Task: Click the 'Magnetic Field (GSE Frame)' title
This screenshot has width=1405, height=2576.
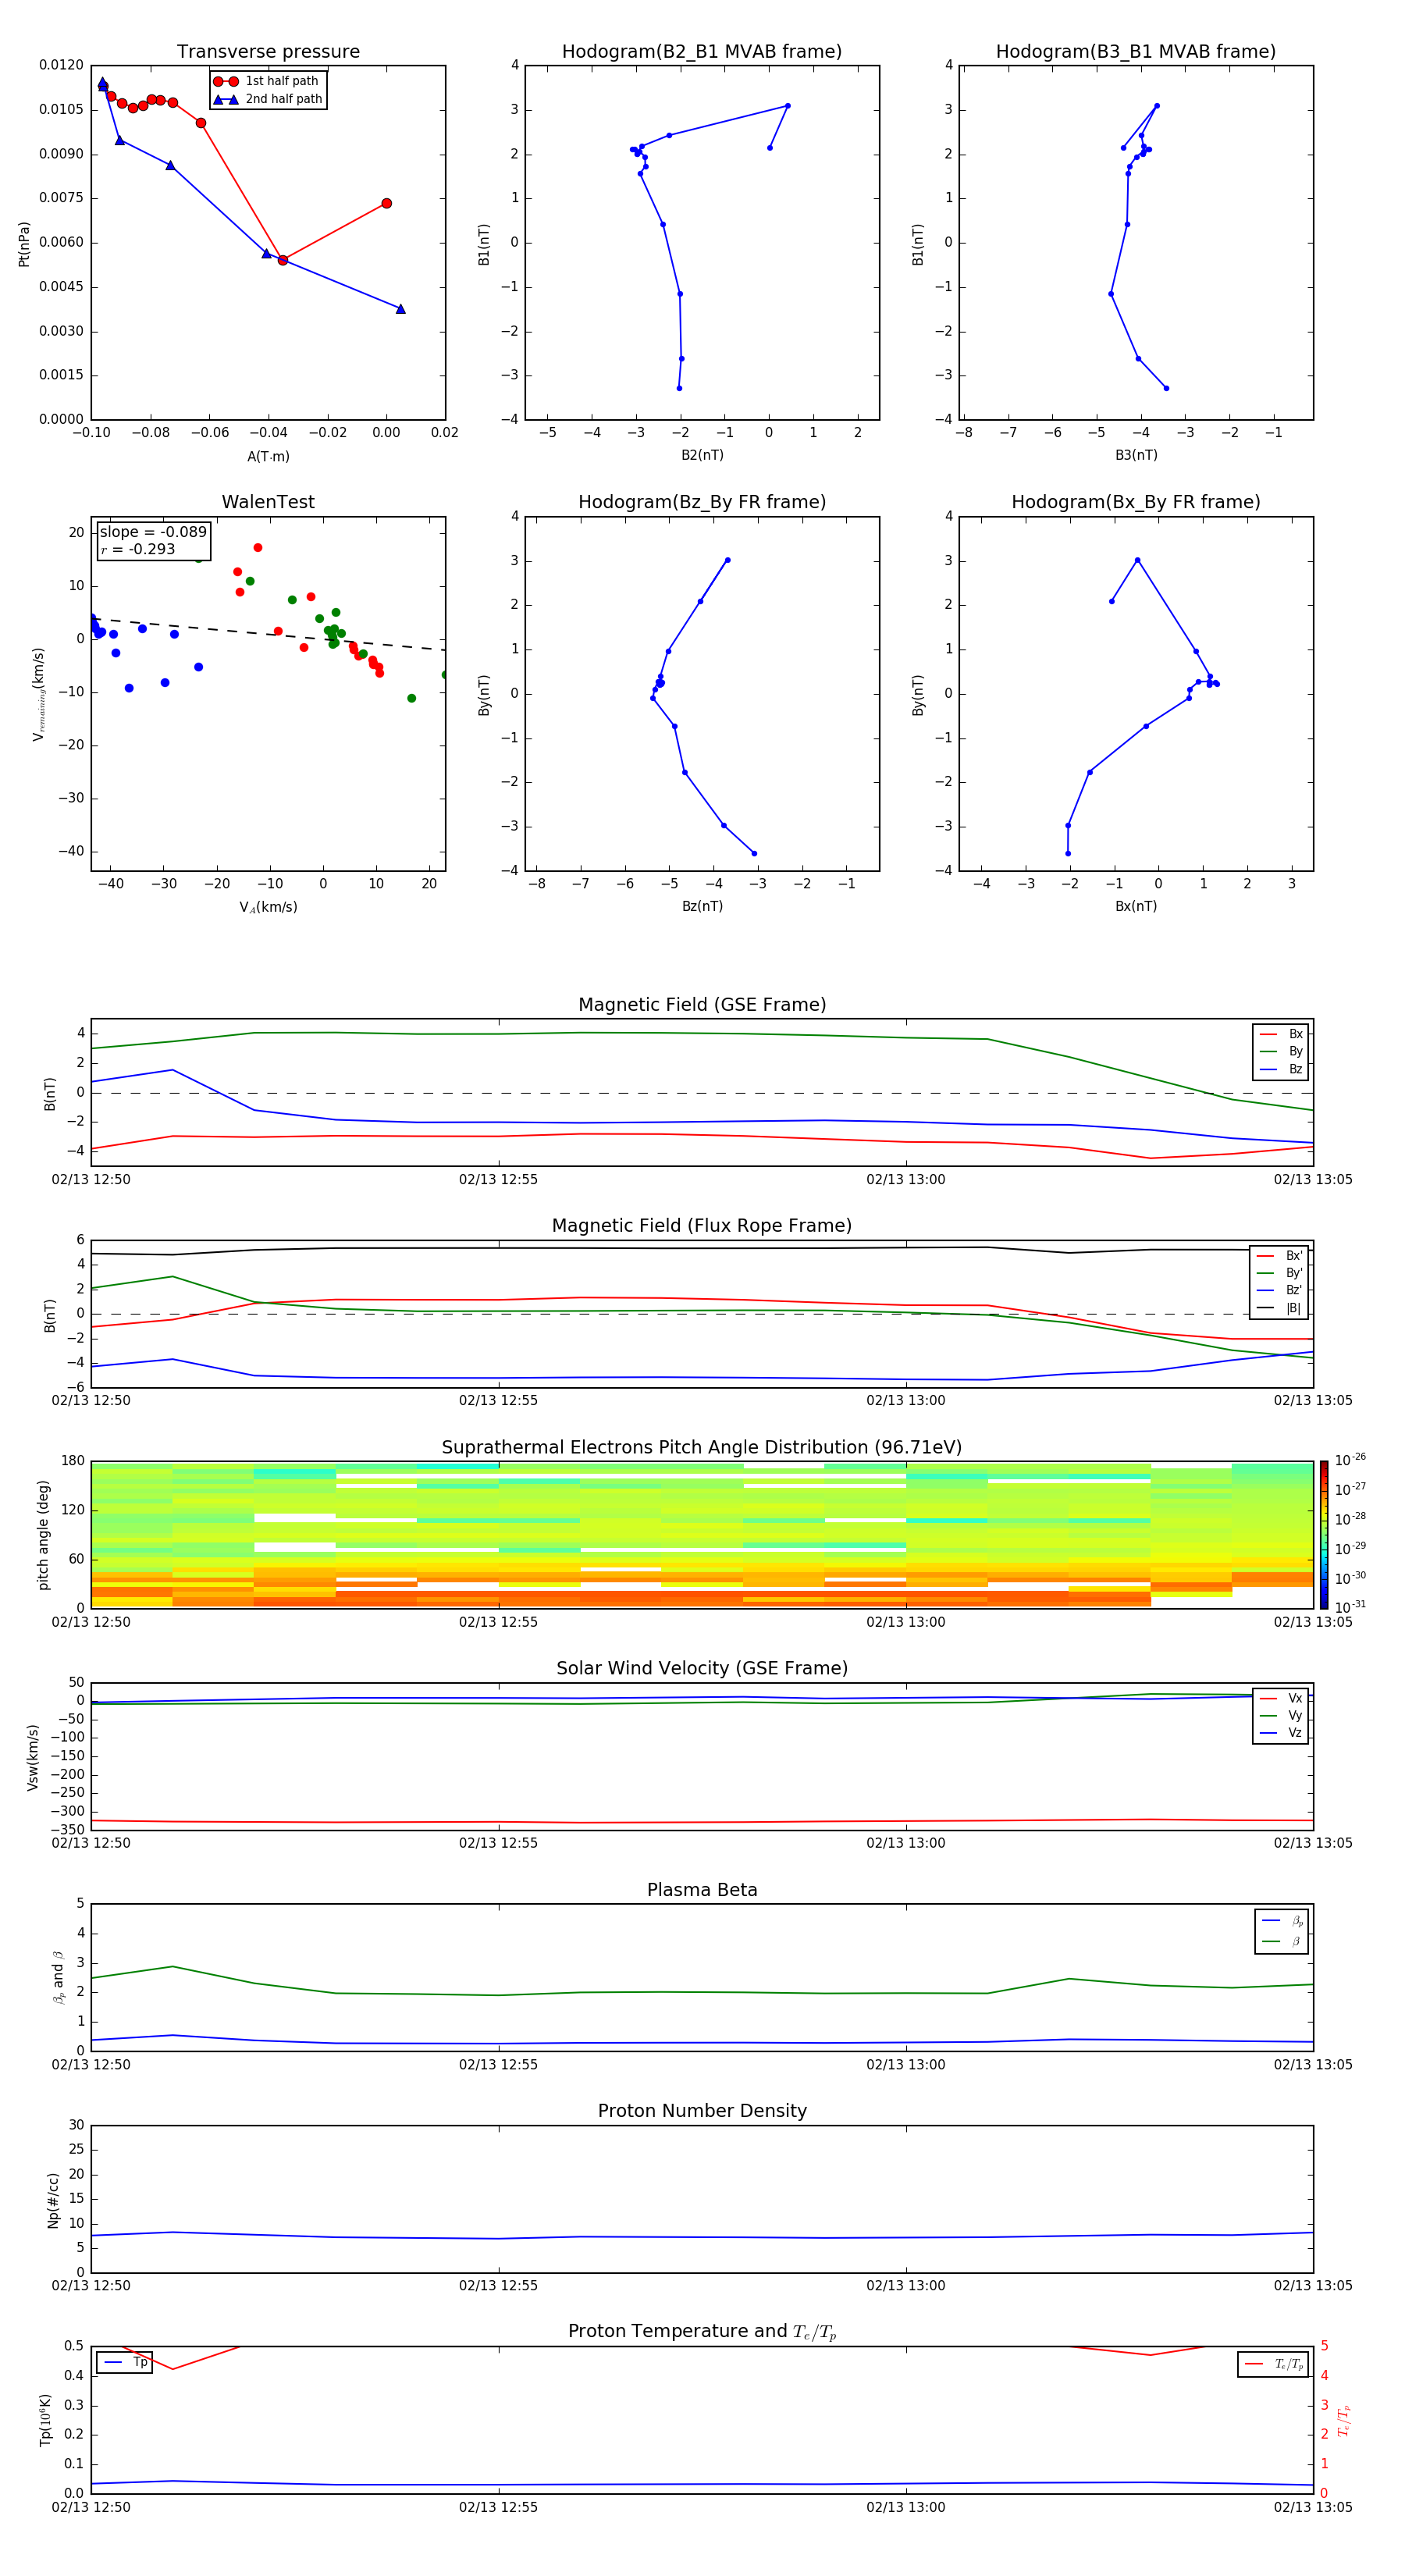Action: (x=702, y=1005)
